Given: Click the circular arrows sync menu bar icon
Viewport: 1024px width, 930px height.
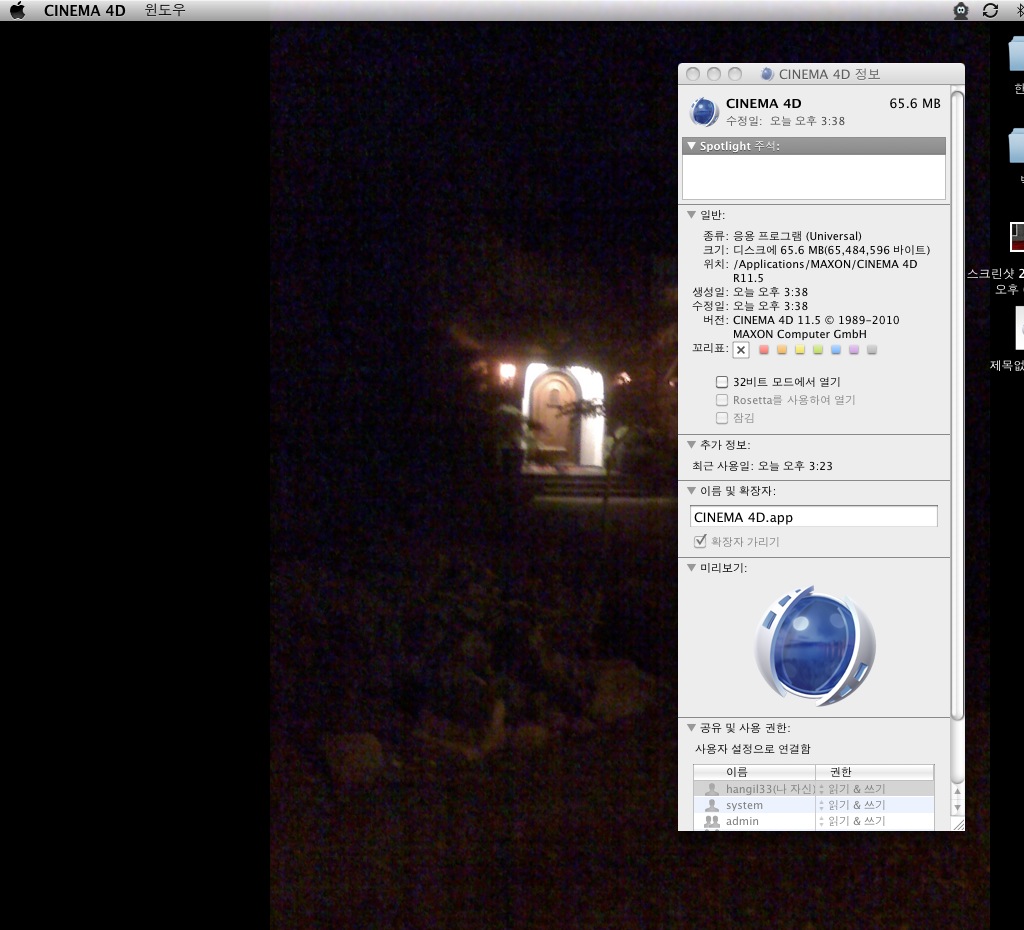Looking at the screenshot, I should (x=990, y=10).
